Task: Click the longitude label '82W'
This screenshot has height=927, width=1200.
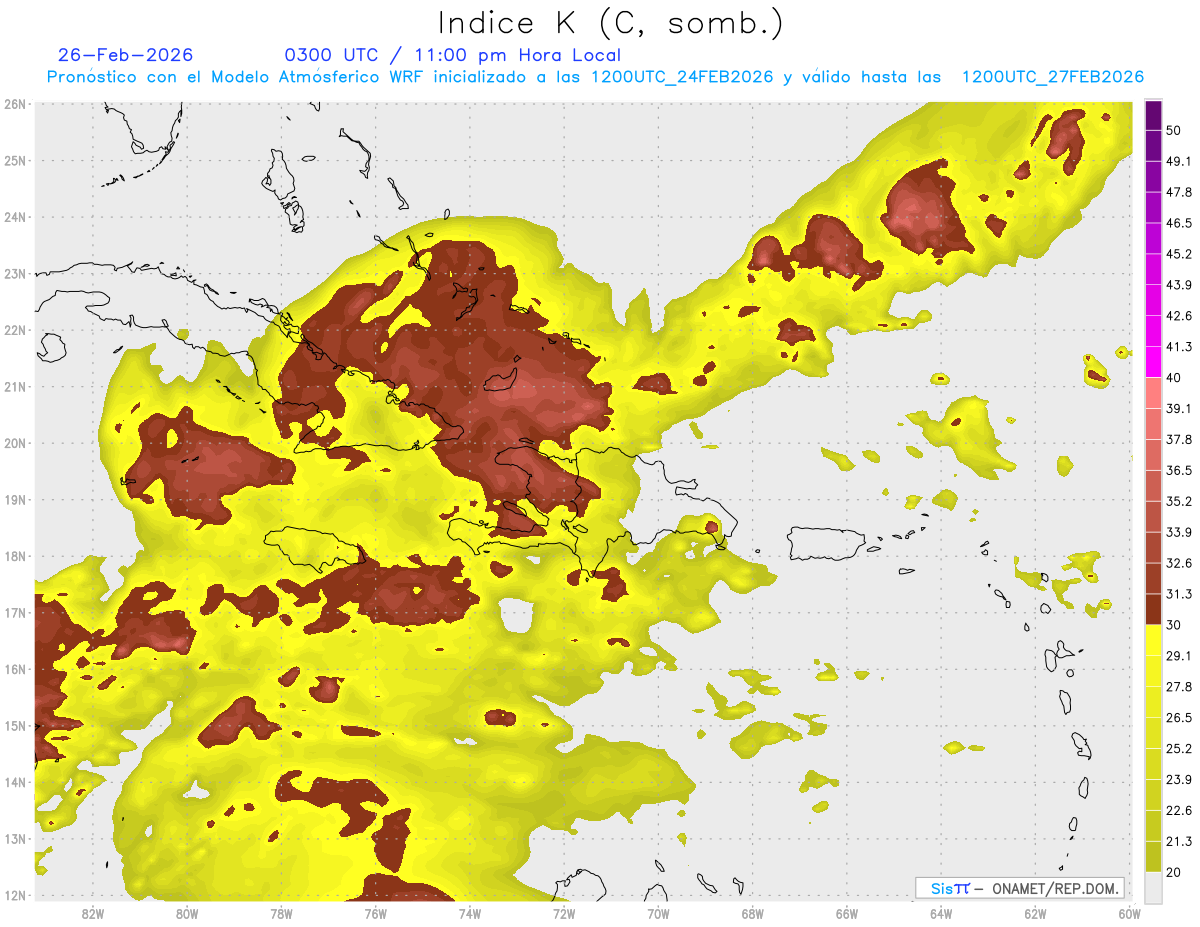Action: 92,913
